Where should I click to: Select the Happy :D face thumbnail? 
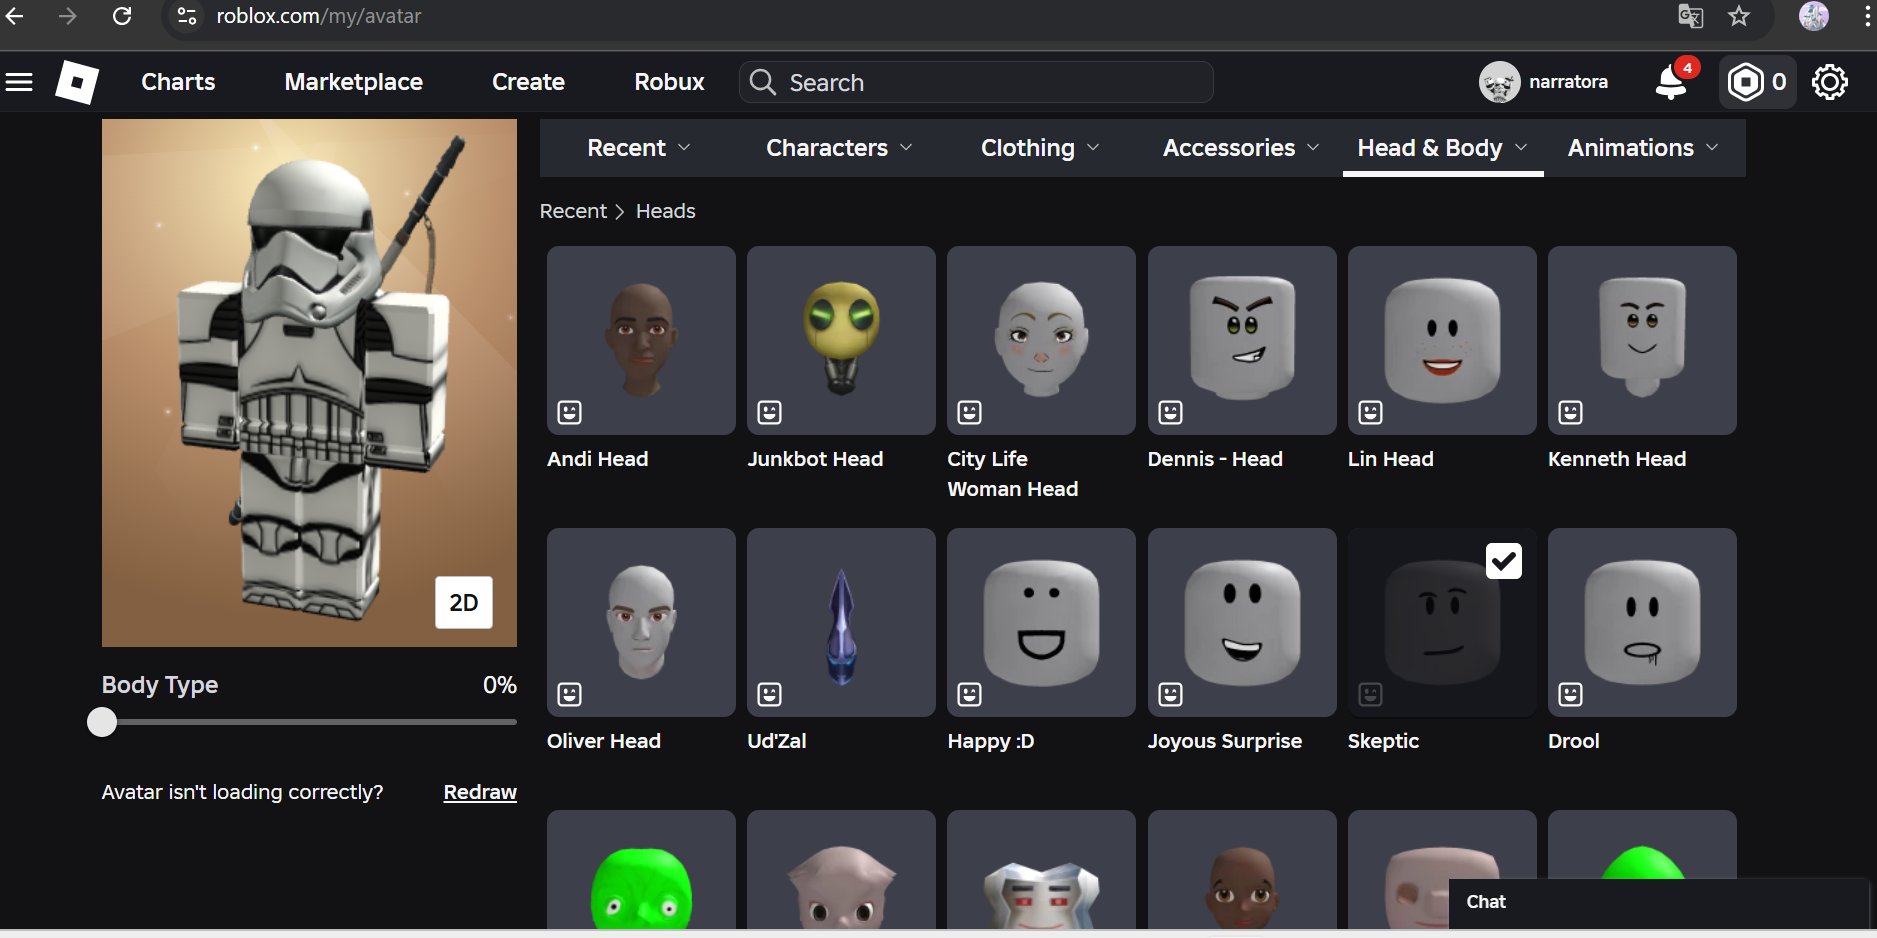1041,622
